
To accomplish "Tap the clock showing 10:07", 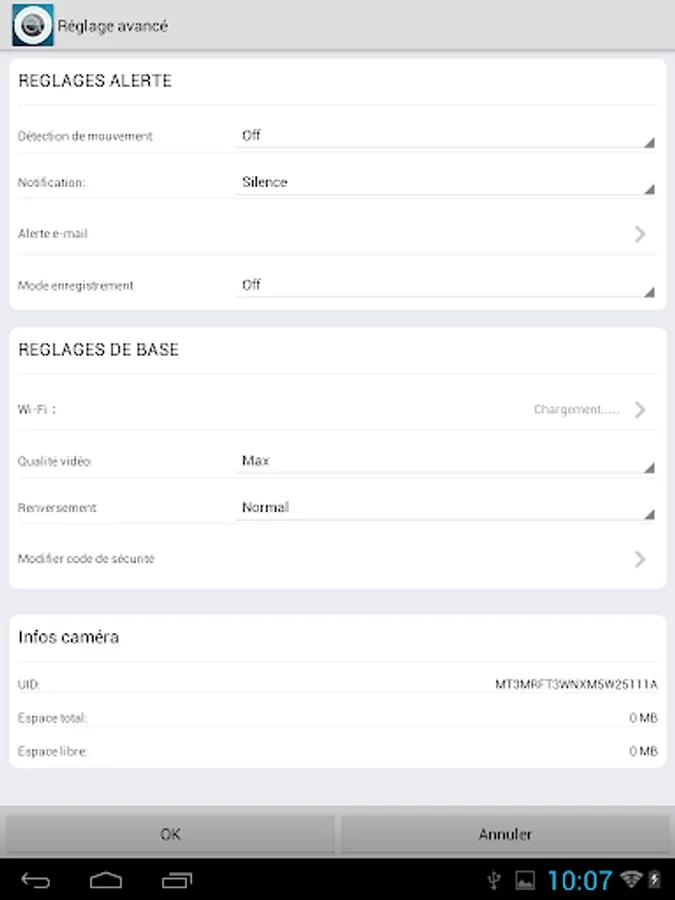I will pos(579,880).
